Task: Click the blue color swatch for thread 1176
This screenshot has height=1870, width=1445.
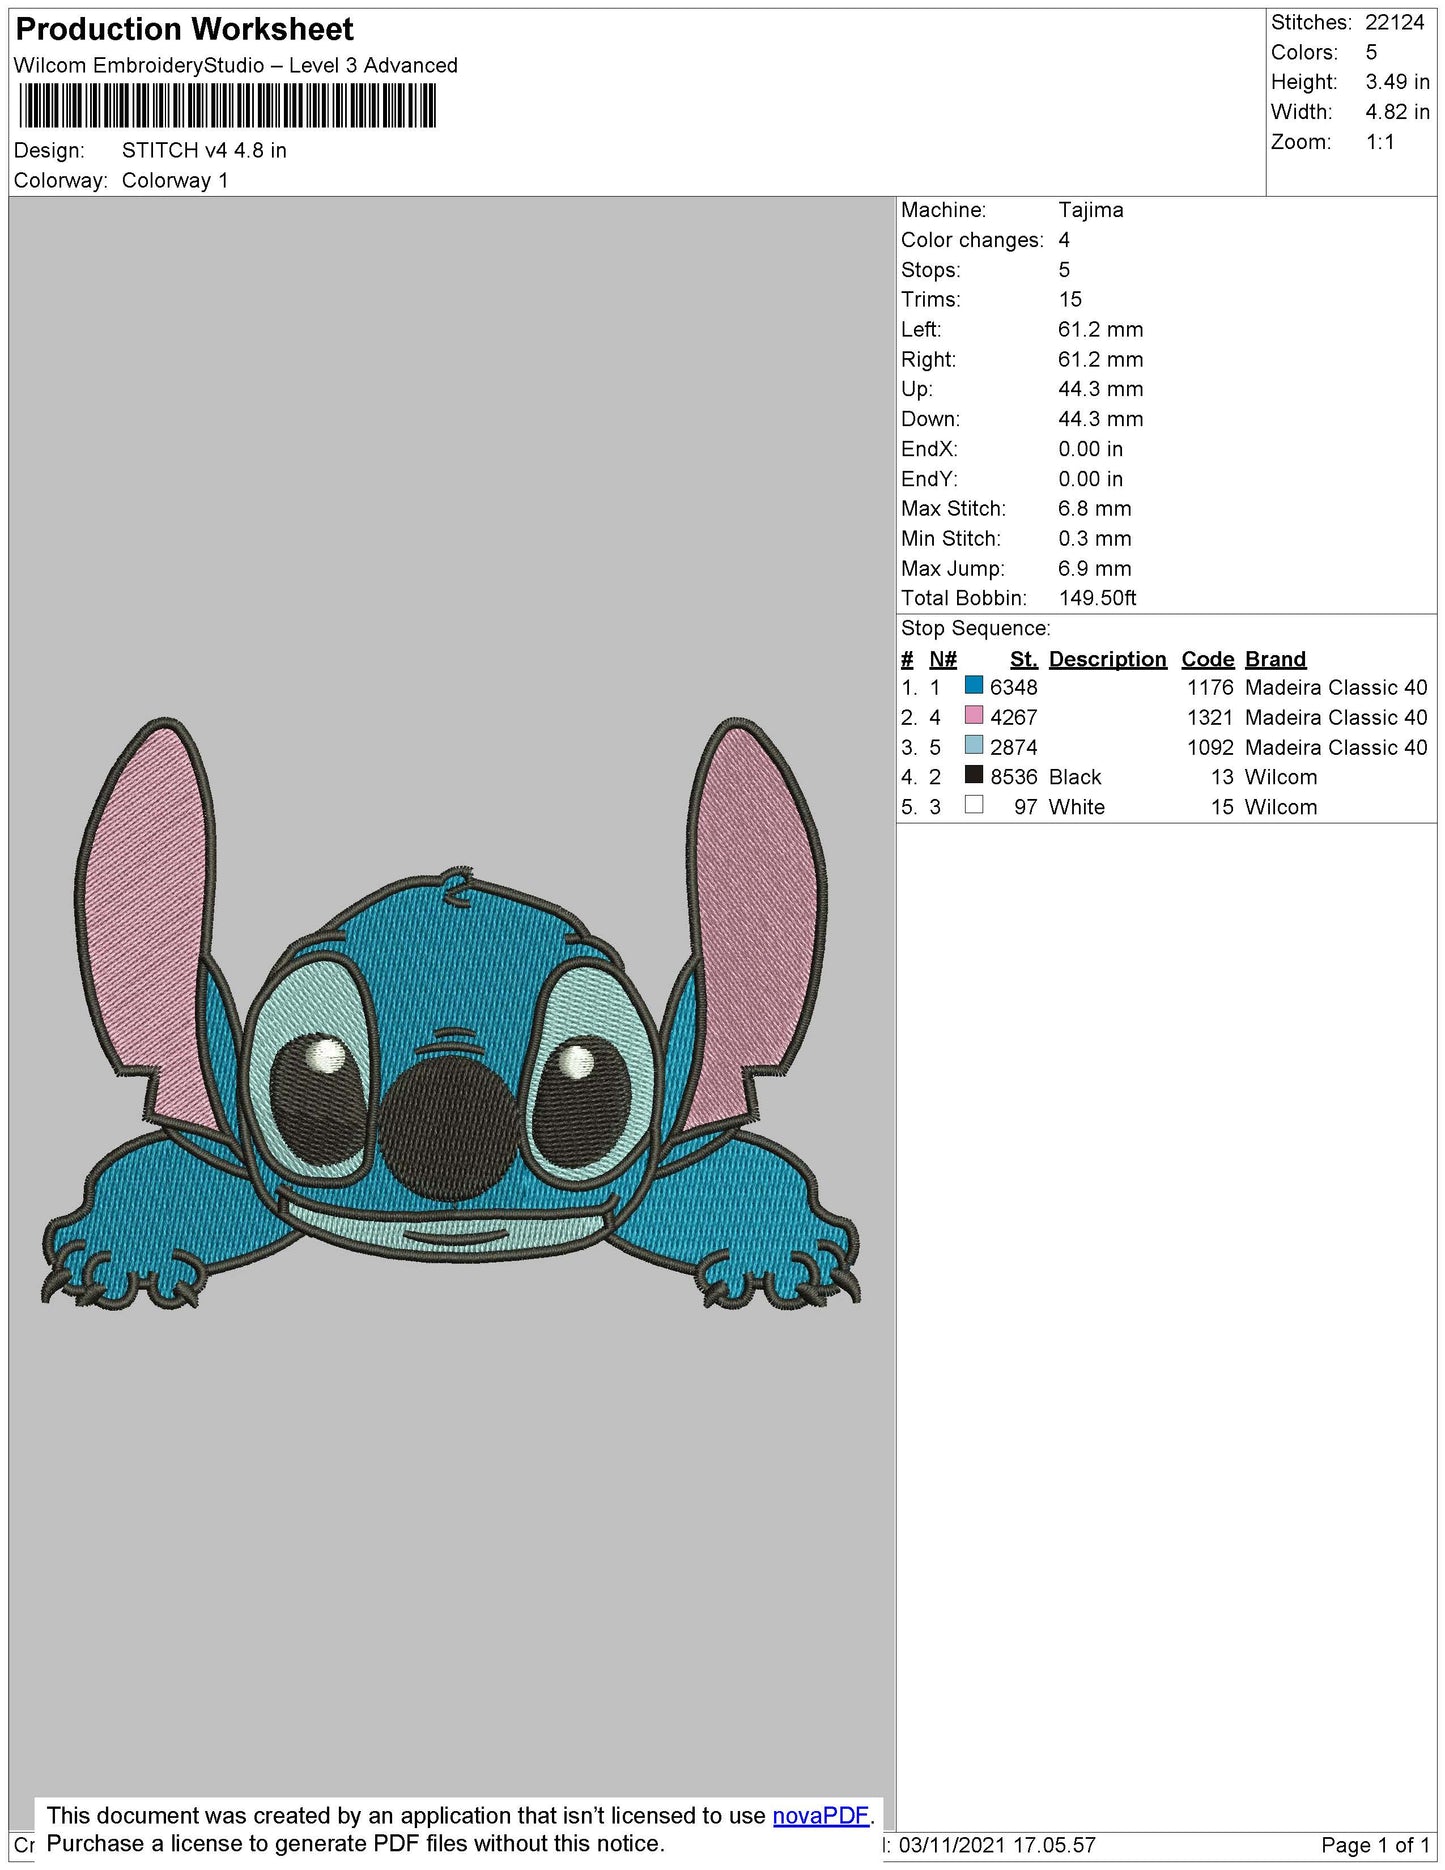Action: tap(974, 685)
